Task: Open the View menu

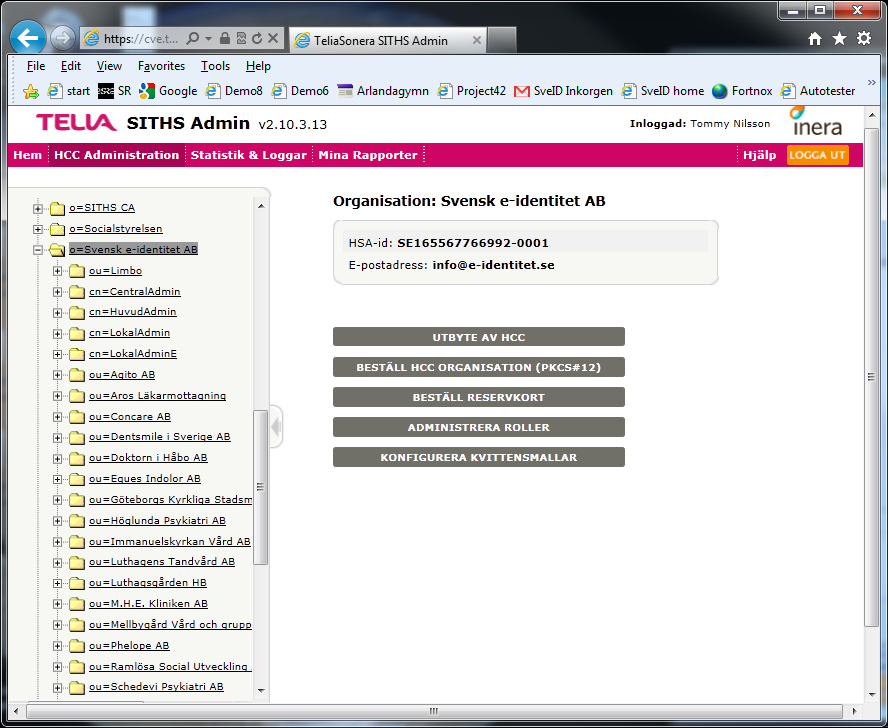Action: 109,66
